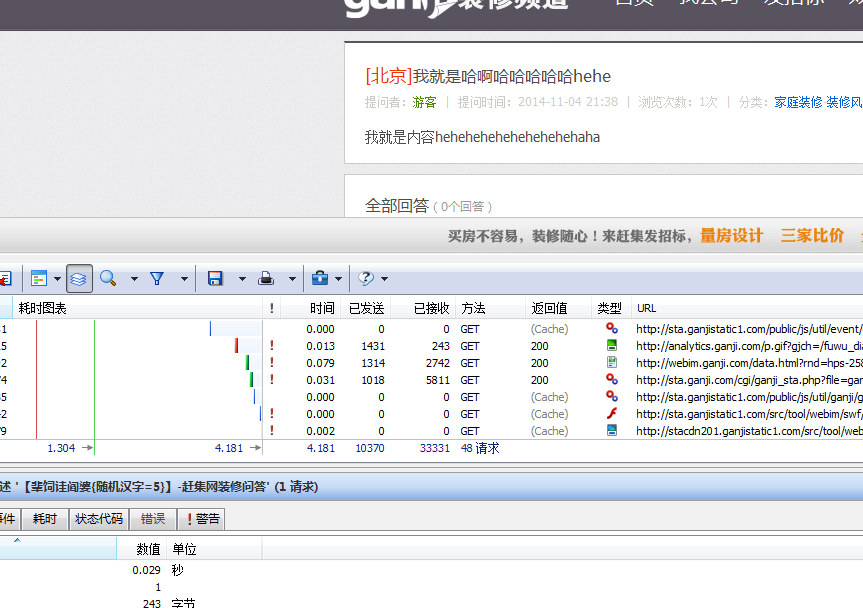The height and width of the screenshot is (608, 863).
Task: Click the 量房设计 link in the banner
Action: 731,236
